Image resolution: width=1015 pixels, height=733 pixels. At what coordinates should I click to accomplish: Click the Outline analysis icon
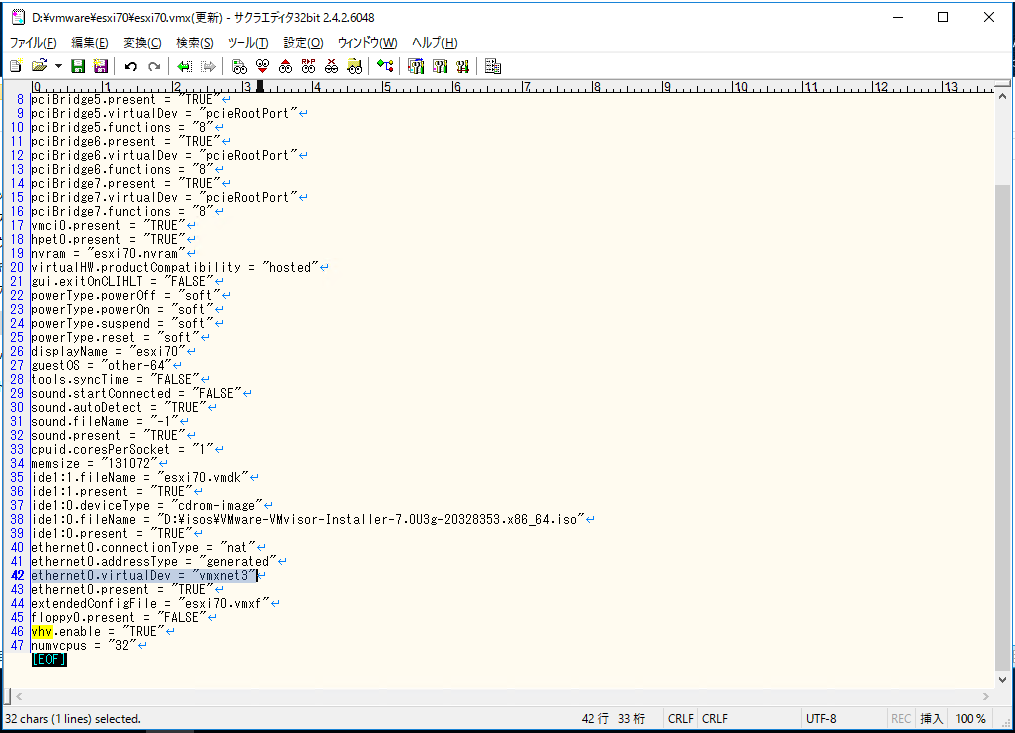(x=385, y=66)
